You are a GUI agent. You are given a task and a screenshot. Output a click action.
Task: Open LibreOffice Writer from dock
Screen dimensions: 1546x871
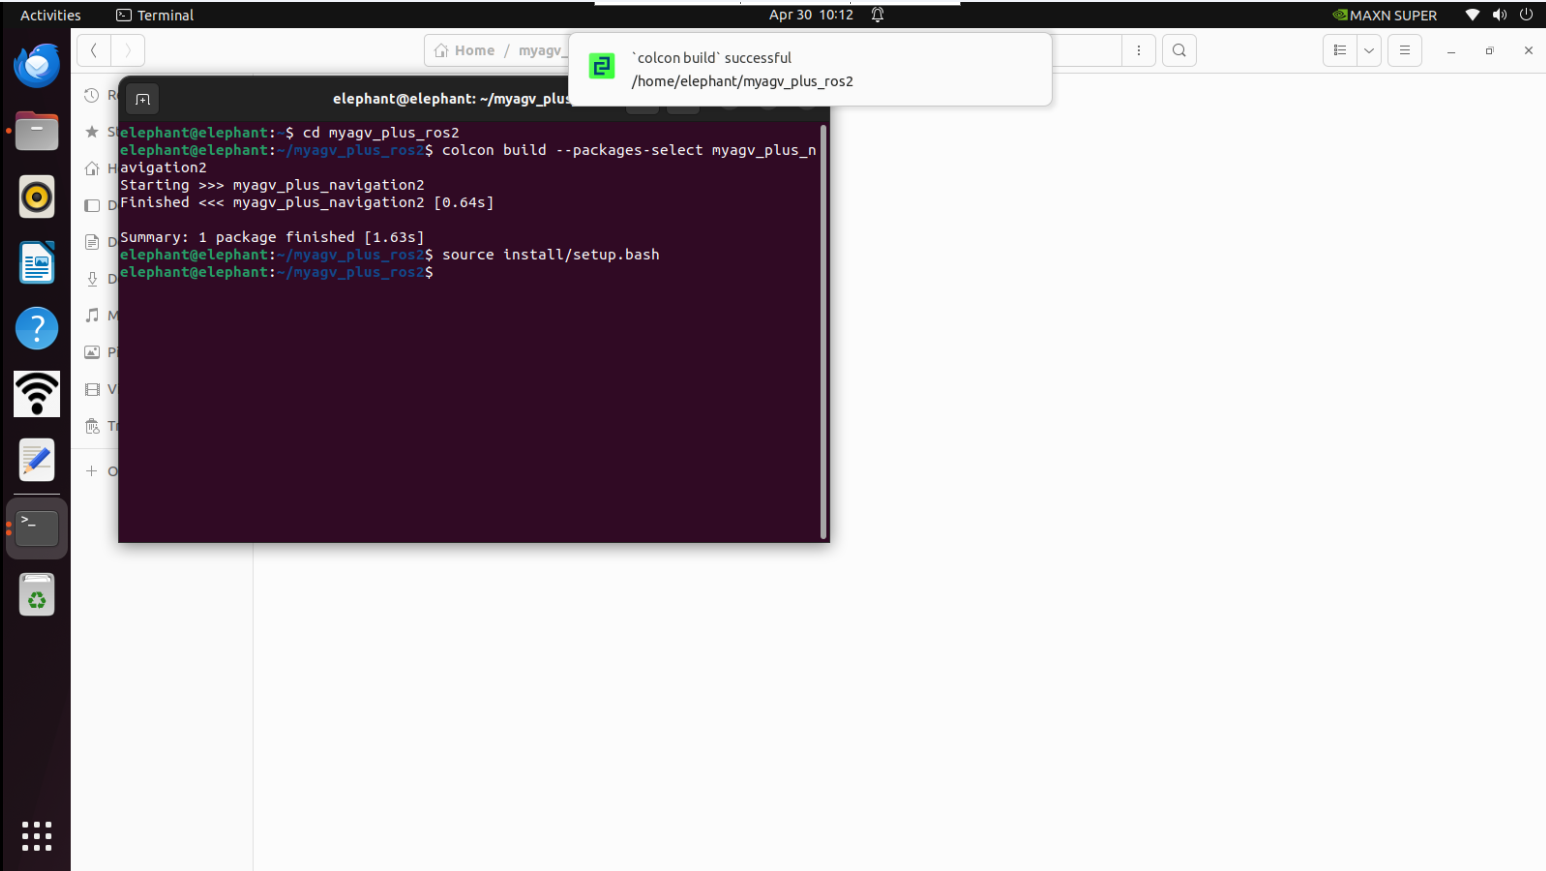37,263
